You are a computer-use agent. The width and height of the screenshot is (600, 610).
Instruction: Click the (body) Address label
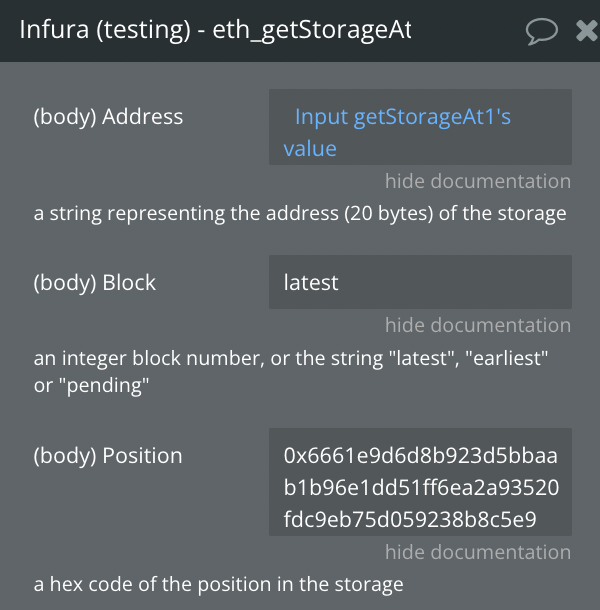point(108,117)
